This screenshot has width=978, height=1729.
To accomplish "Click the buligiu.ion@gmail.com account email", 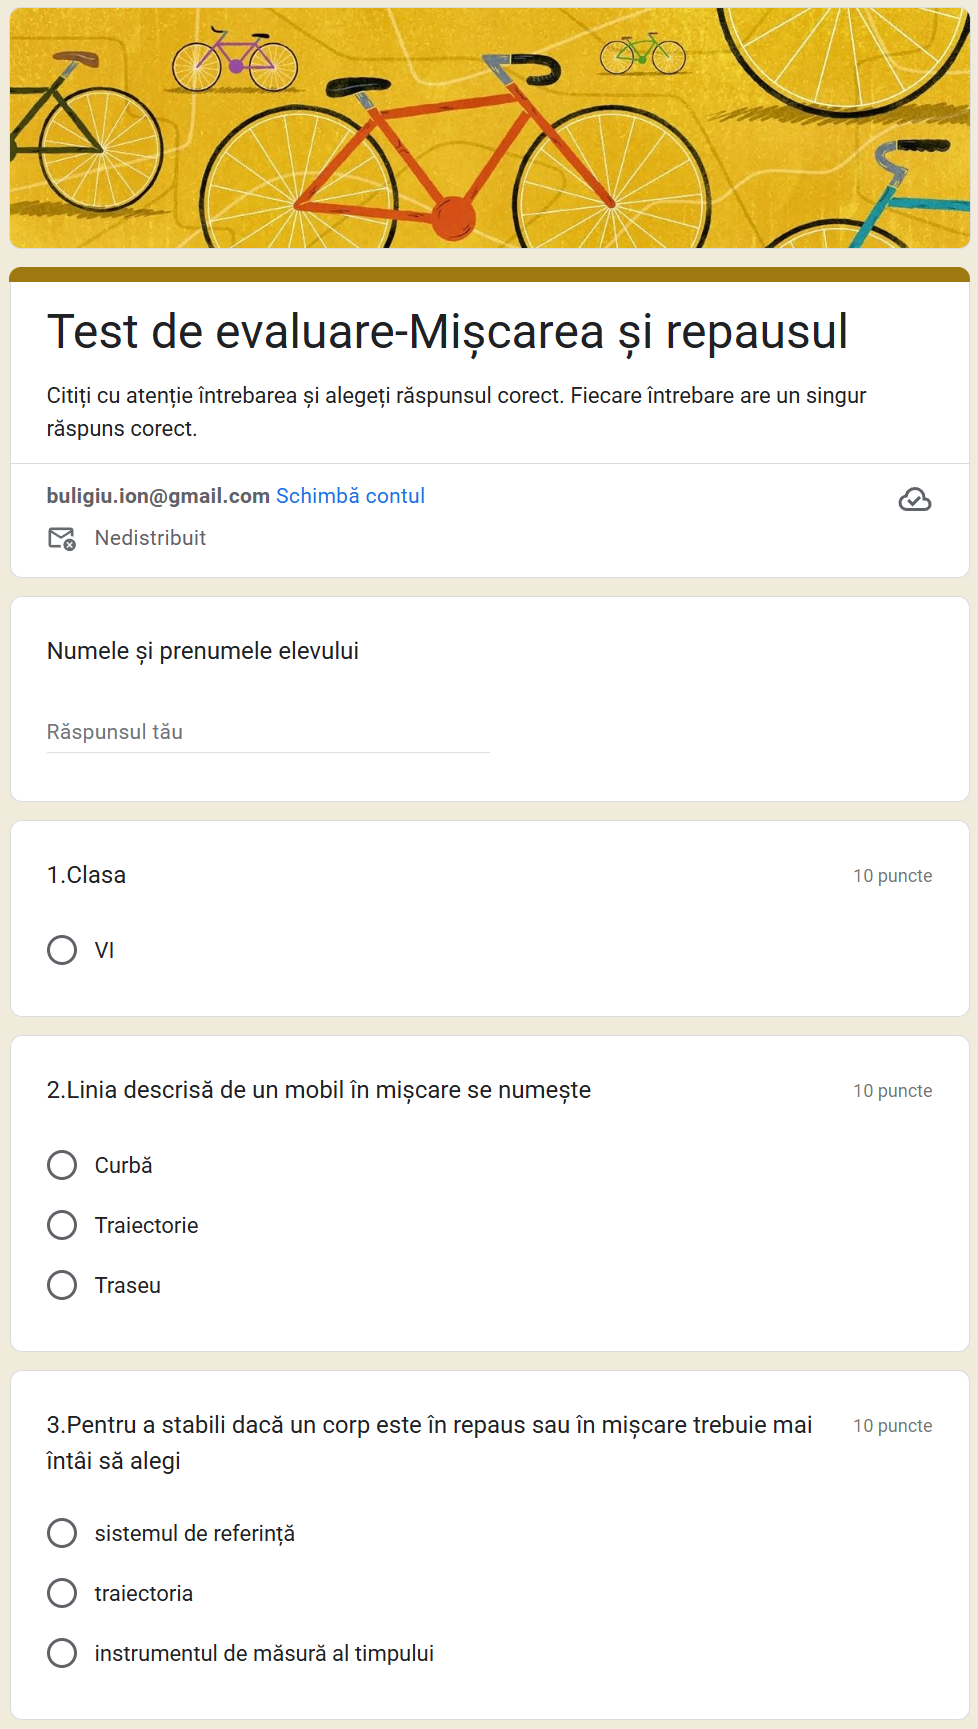I will (158, 496).
